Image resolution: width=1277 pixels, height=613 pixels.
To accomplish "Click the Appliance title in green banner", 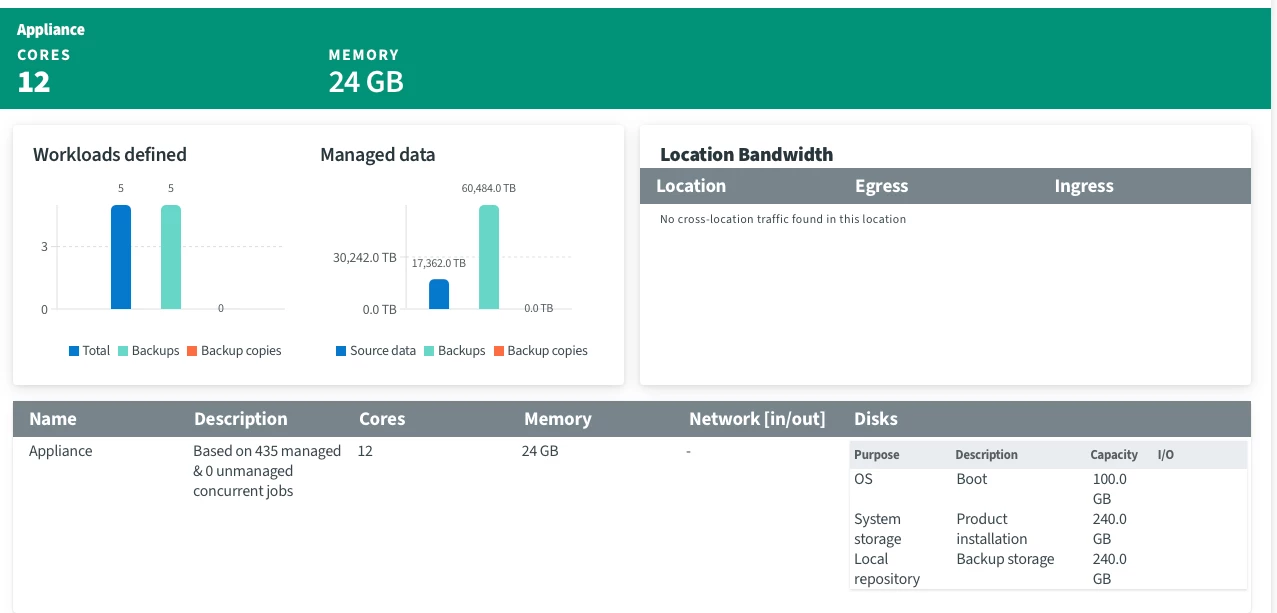I will [x=51, y=30].
